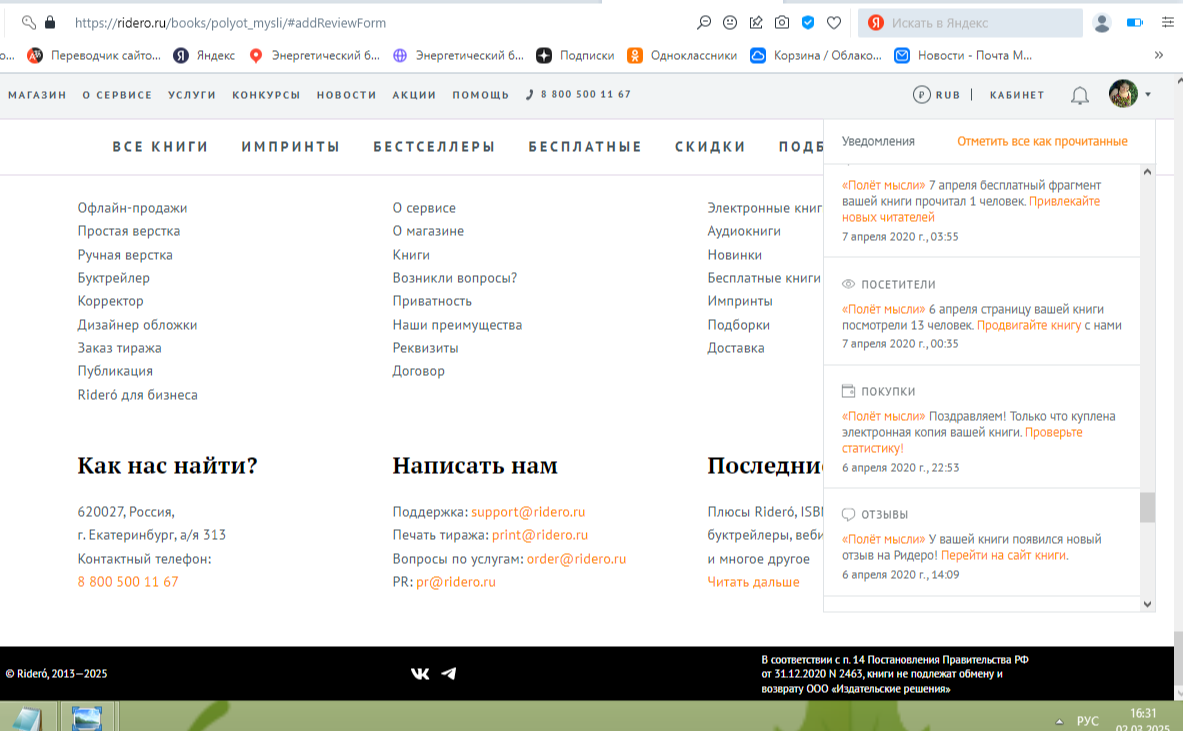Mark all notifications as read

[1043, 141]
